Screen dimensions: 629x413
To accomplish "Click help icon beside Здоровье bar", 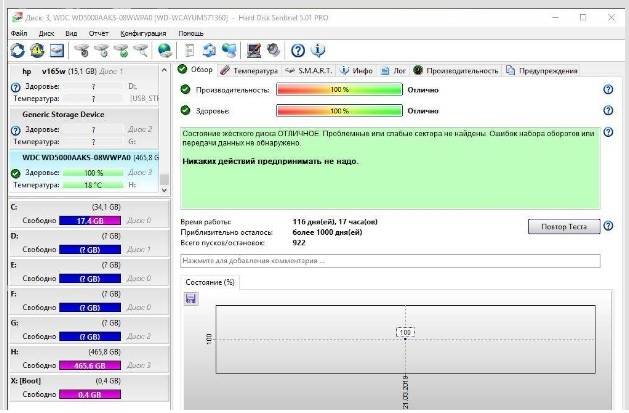I will pos(608,110).
